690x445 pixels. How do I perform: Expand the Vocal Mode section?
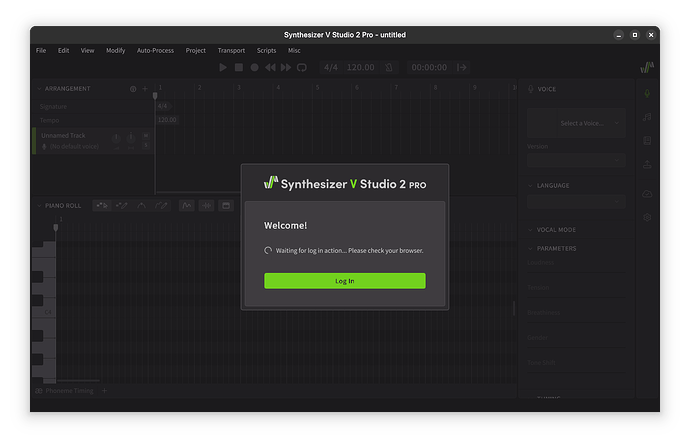point(531,230)
